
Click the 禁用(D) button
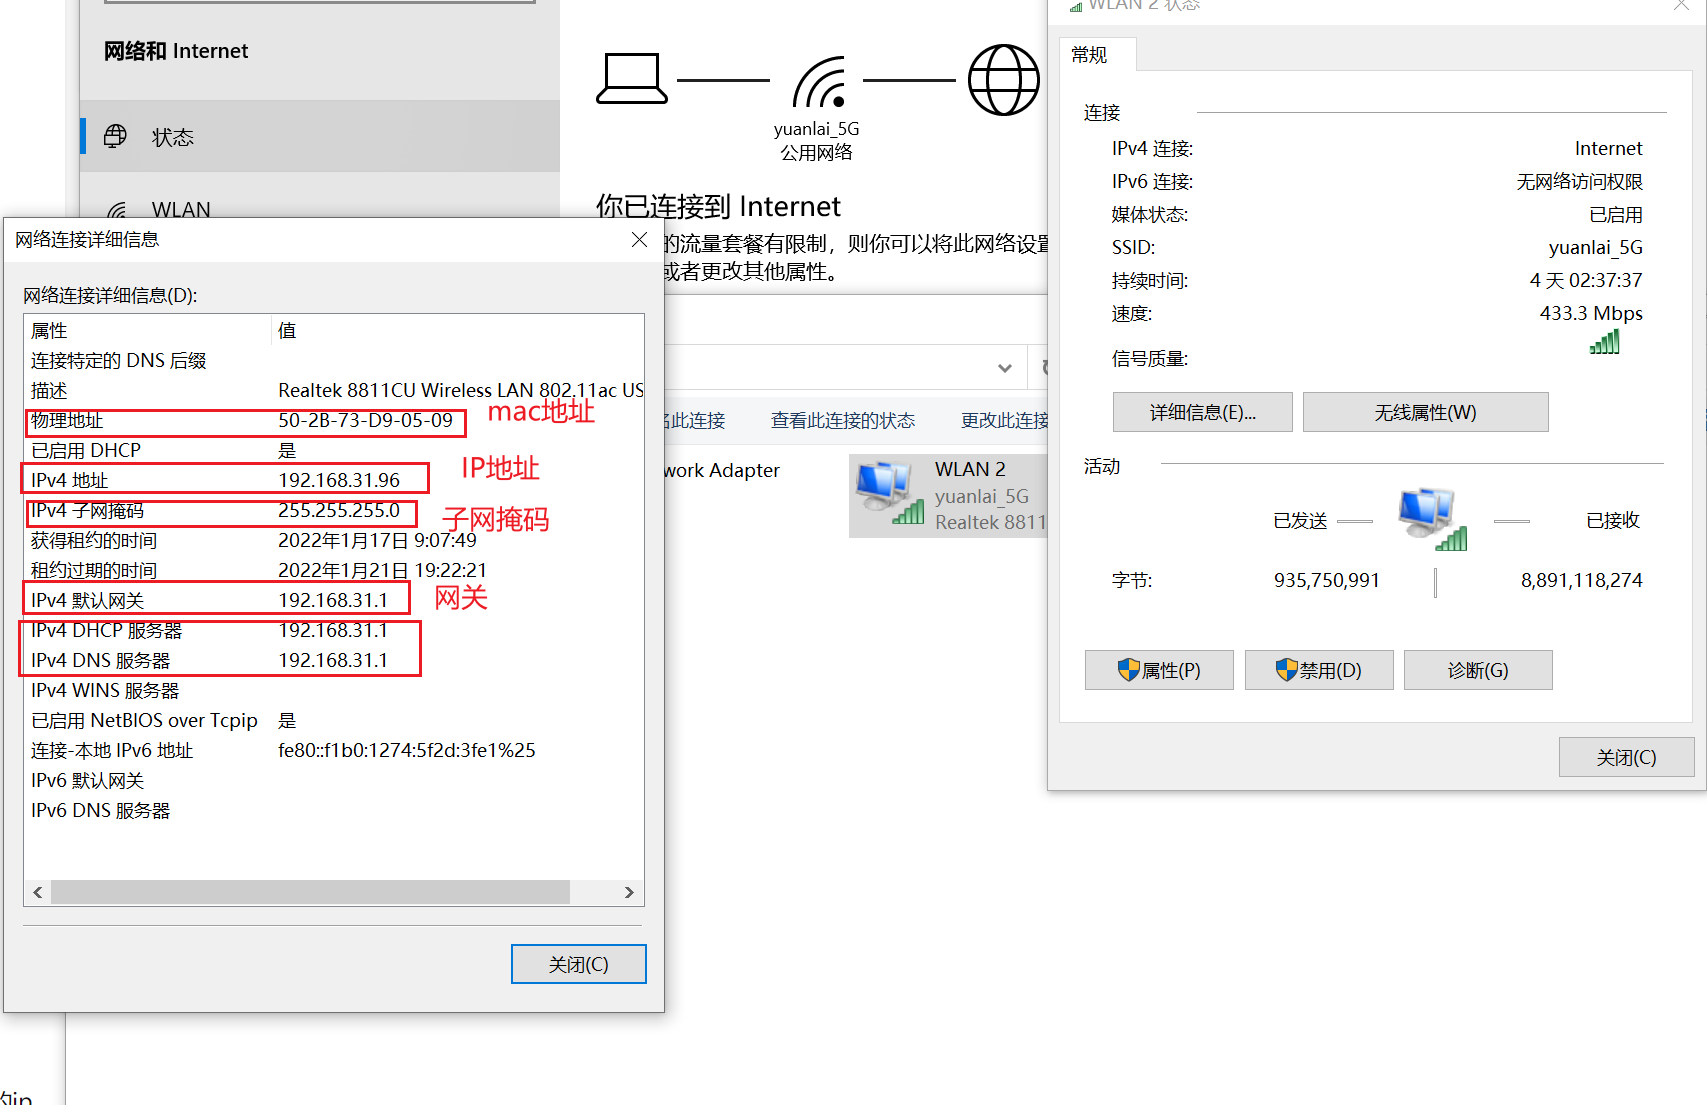click(x=1319, y=670)
